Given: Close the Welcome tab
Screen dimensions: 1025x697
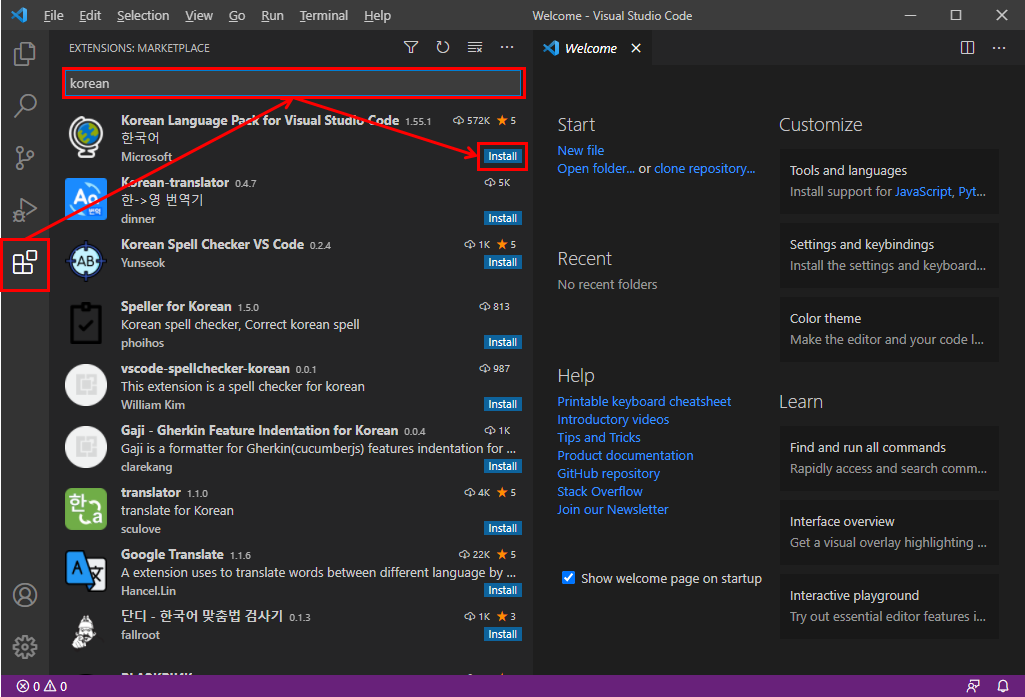Looking at the screenshot, I should (636, 48).
